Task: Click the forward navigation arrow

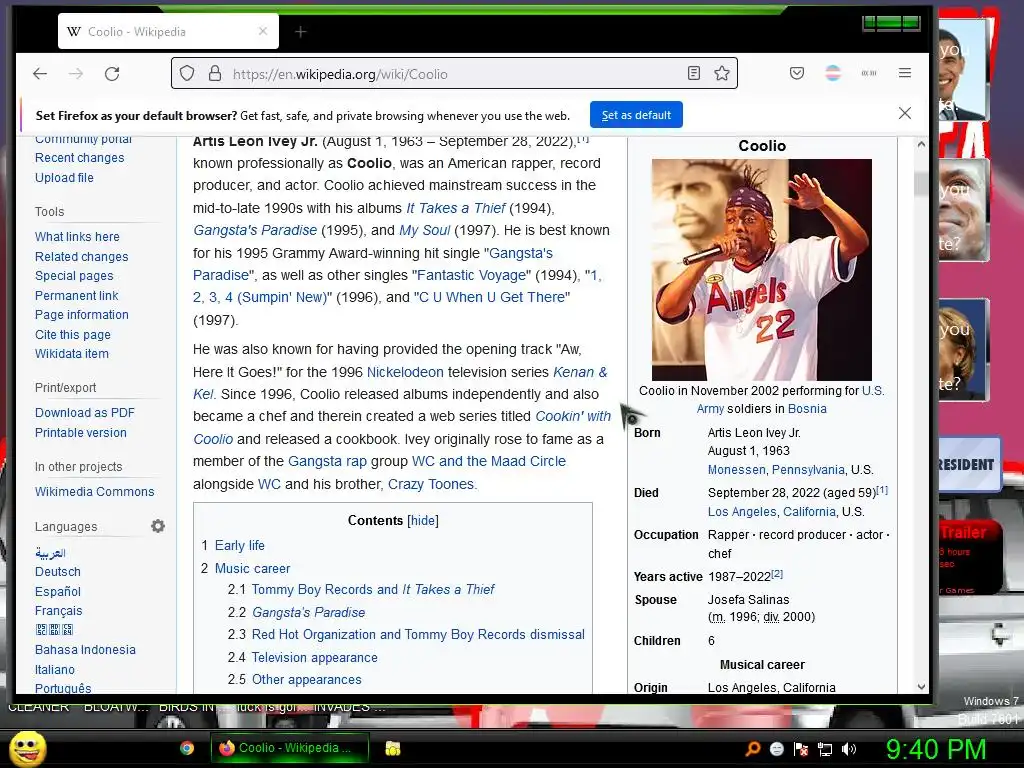Action: (x=76, y=74)
